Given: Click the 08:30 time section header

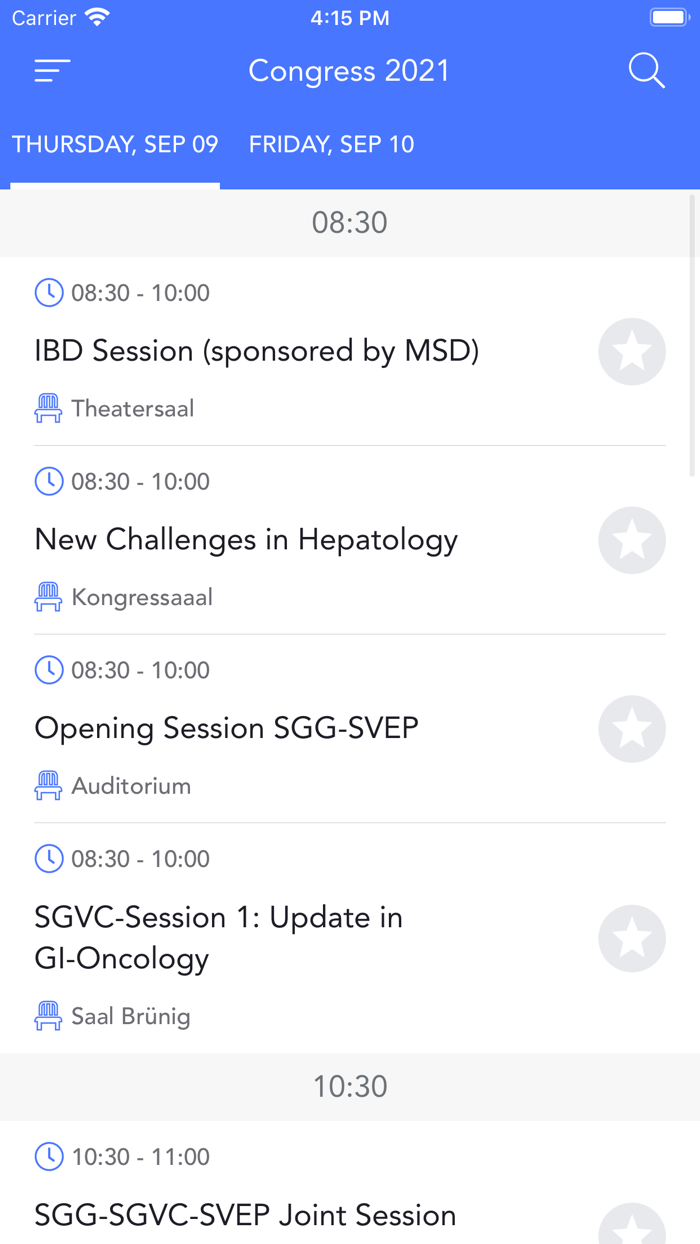Looking at the screenshot, I should tap(349, 223).
